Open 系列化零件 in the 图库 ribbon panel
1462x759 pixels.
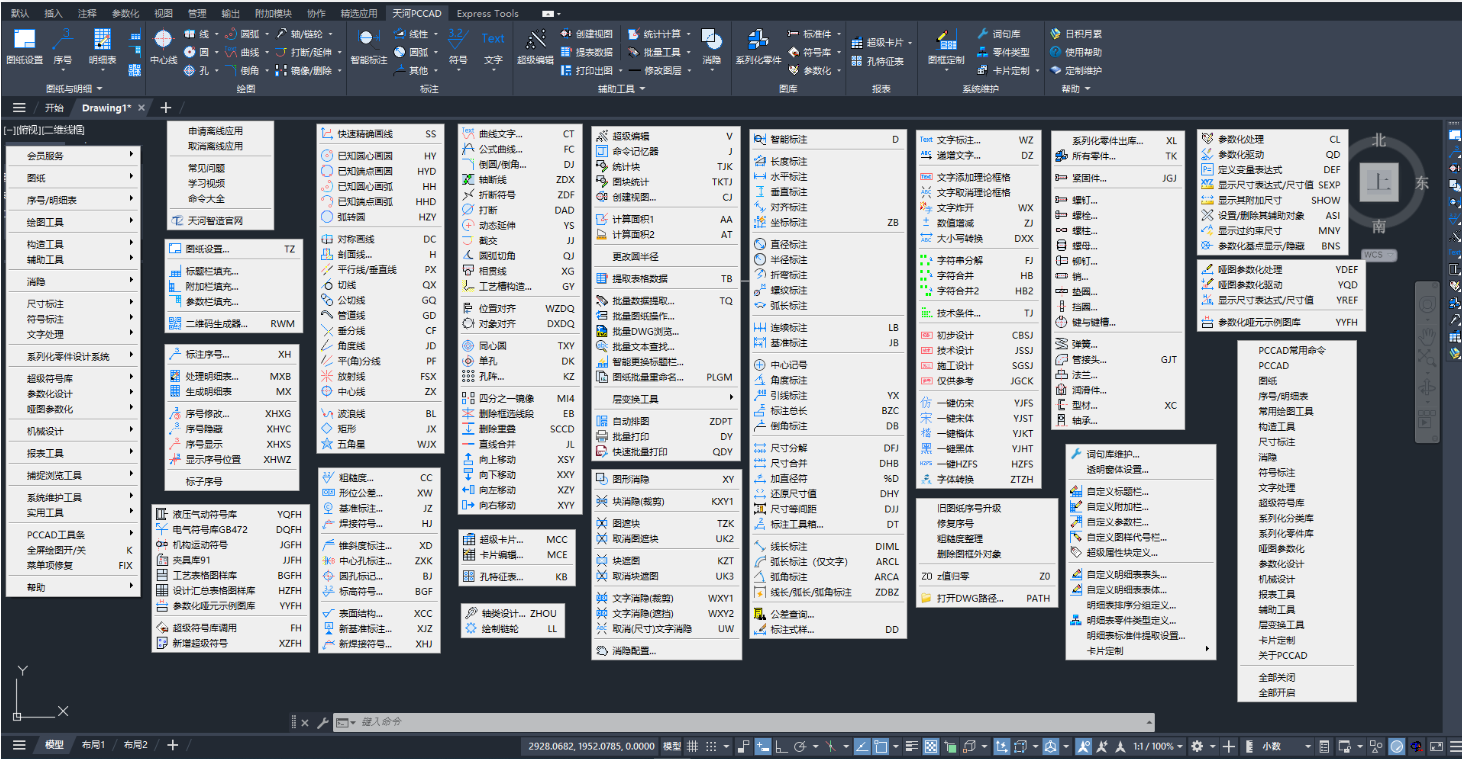point(758,46)
